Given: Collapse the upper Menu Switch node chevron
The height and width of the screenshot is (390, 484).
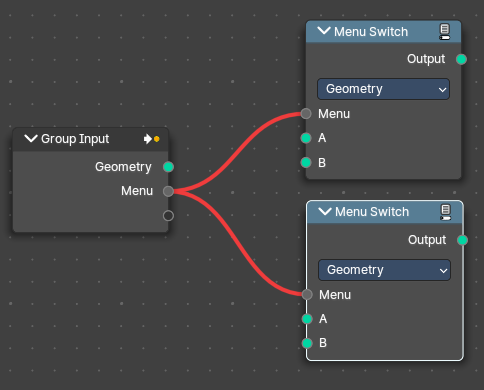Looking at the screenshot, I should 324,31.
